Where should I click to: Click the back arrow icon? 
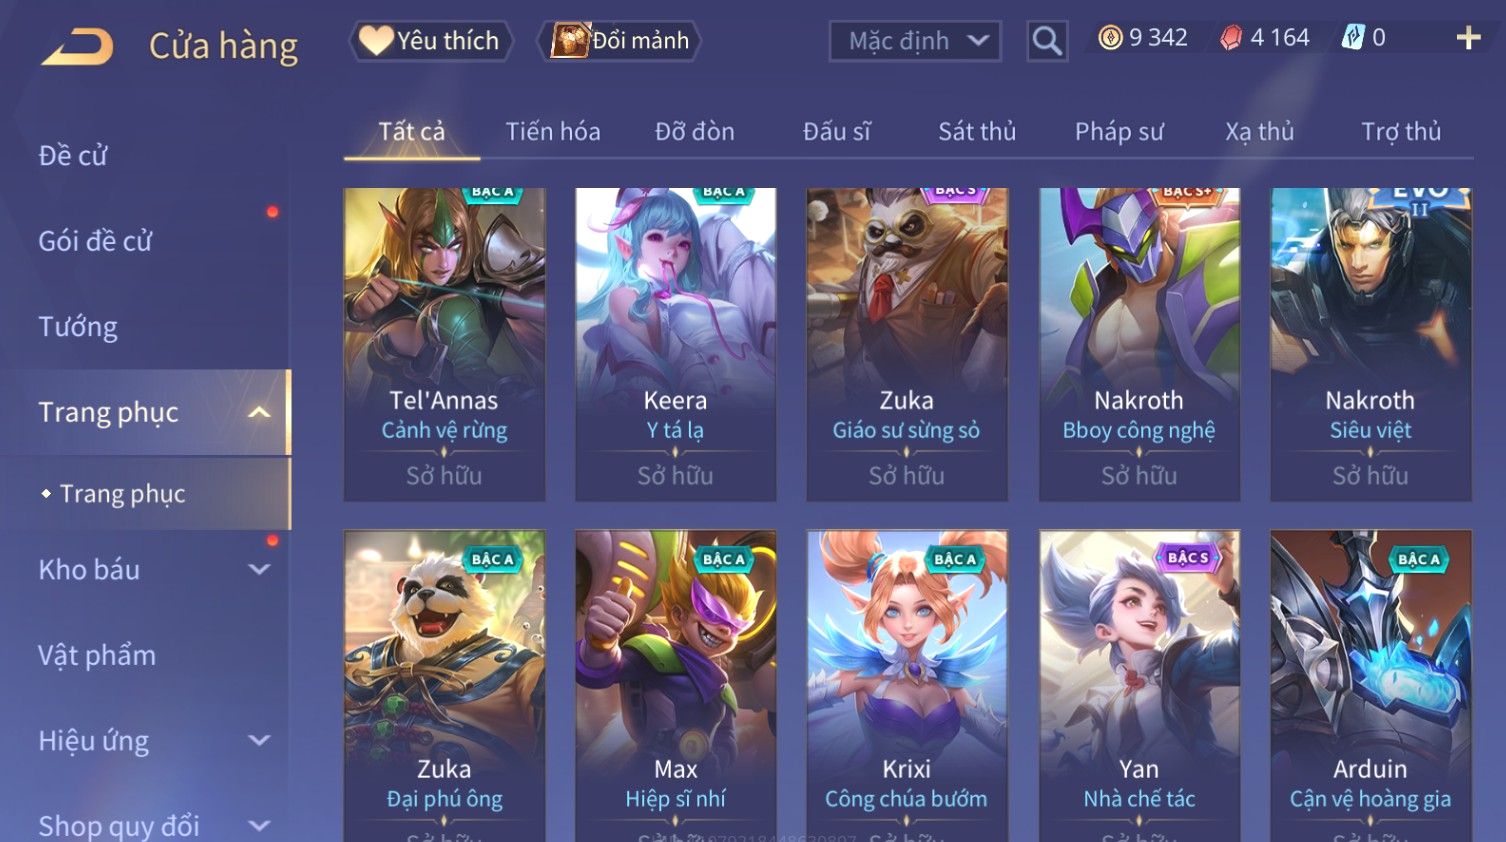pyautogui.click(x=78, y=47)
